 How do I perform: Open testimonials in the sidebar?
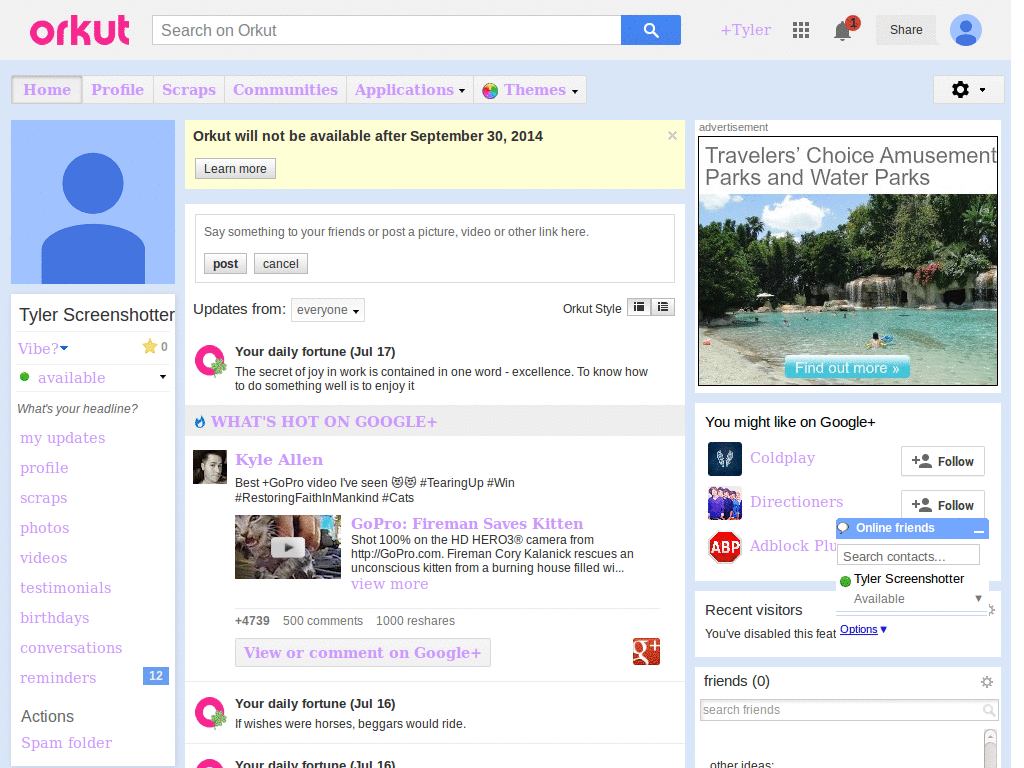point(65,588)
